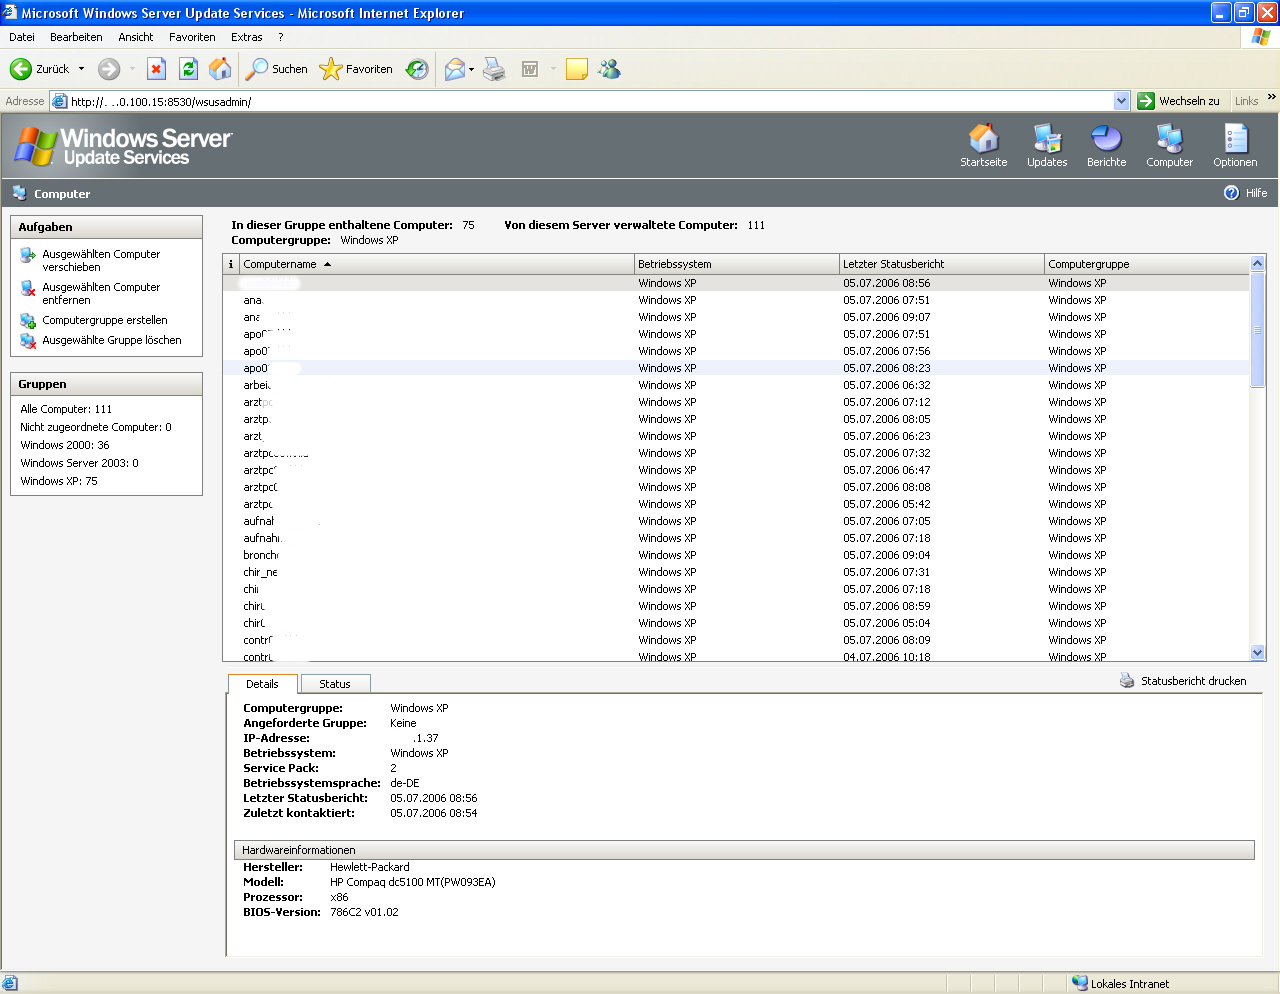
Task: Open the mail envelope toolbar button
Action: (x=455, y=69)
